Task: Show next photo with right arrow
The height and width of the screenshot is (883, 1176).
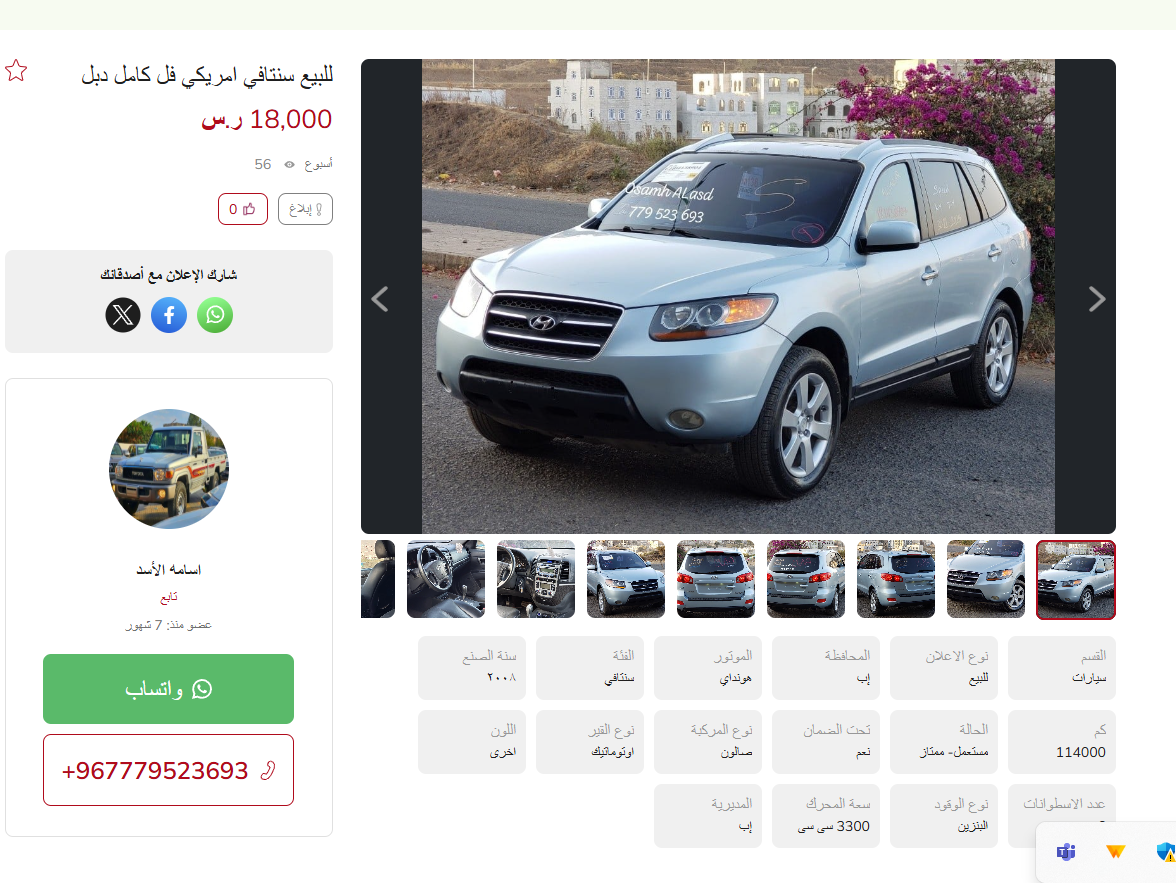Action: (1096, 299)
